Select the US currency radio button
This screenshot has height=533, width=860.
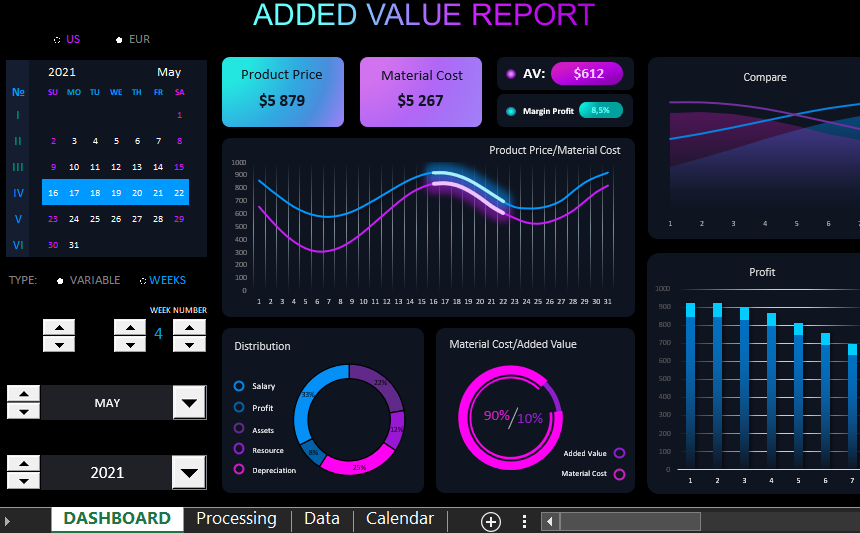[57, 40]
